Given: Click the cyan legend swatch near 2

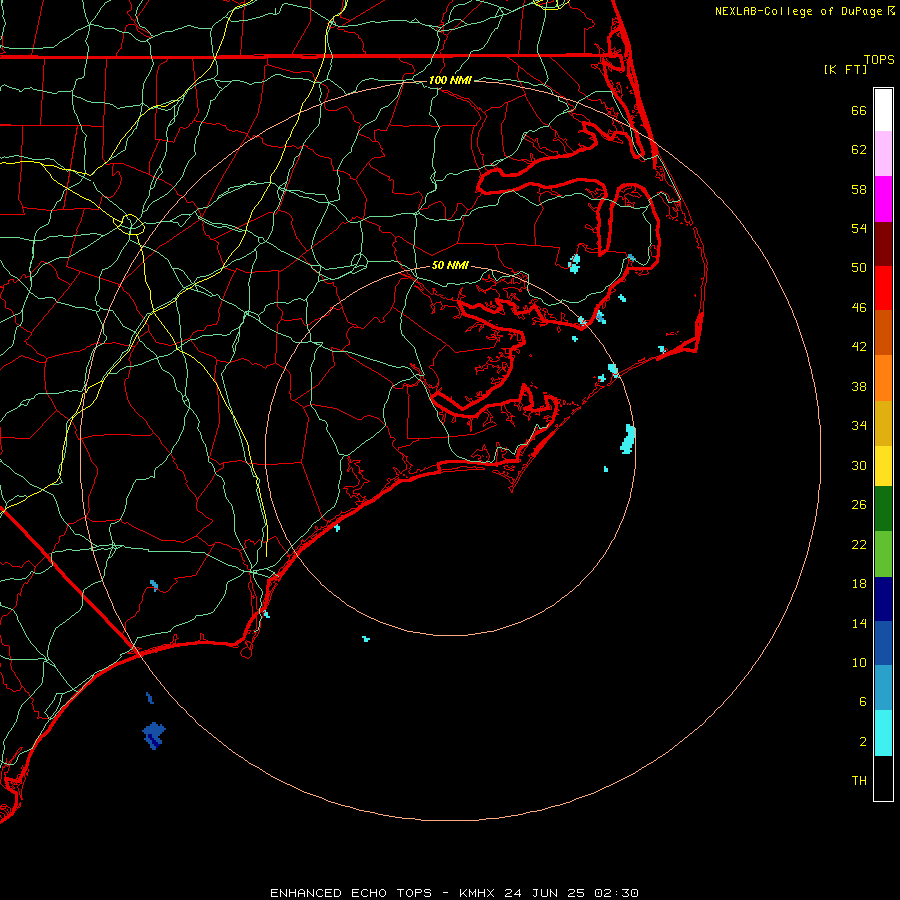Looking at the screenshot, I should tap(883, 733).
